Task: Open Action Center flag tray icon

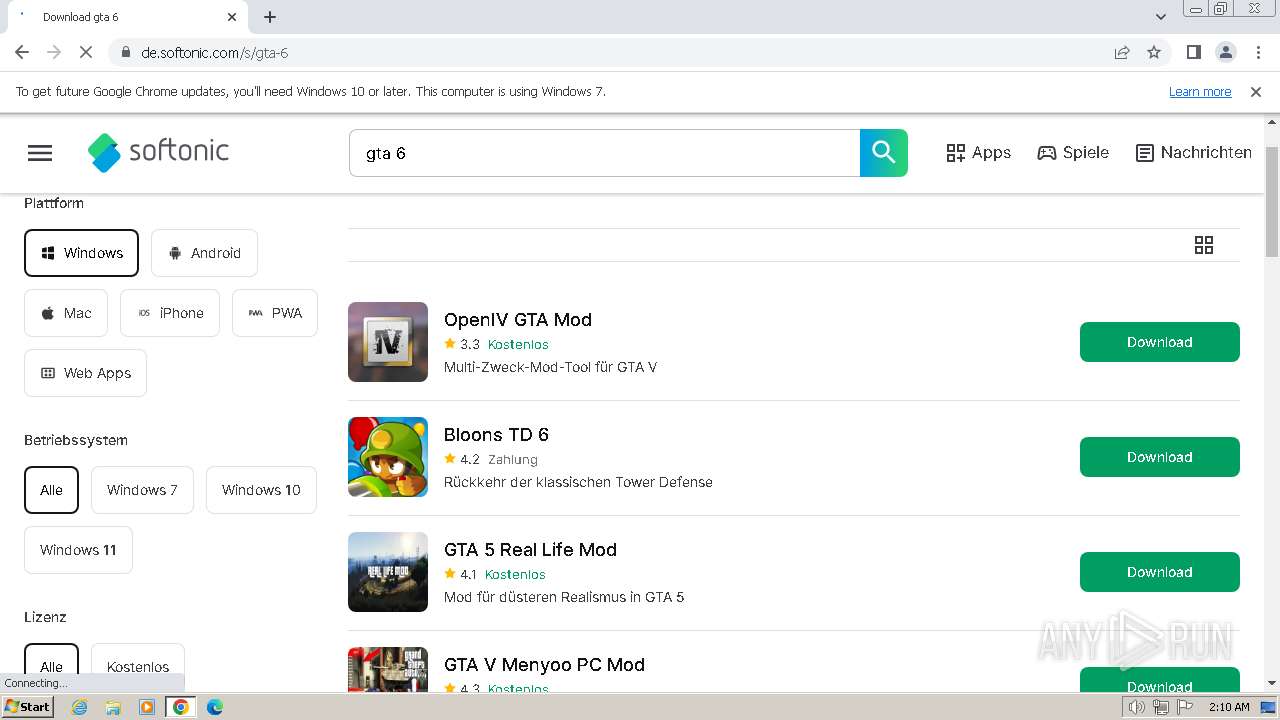Action: point(1185,707)
